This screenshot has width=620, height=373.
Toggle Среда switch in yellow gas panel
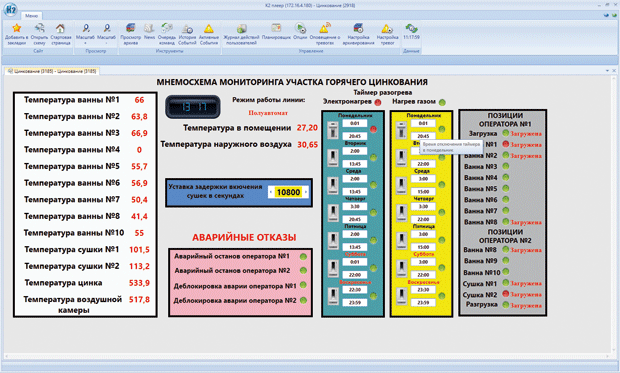click(401, 185)
